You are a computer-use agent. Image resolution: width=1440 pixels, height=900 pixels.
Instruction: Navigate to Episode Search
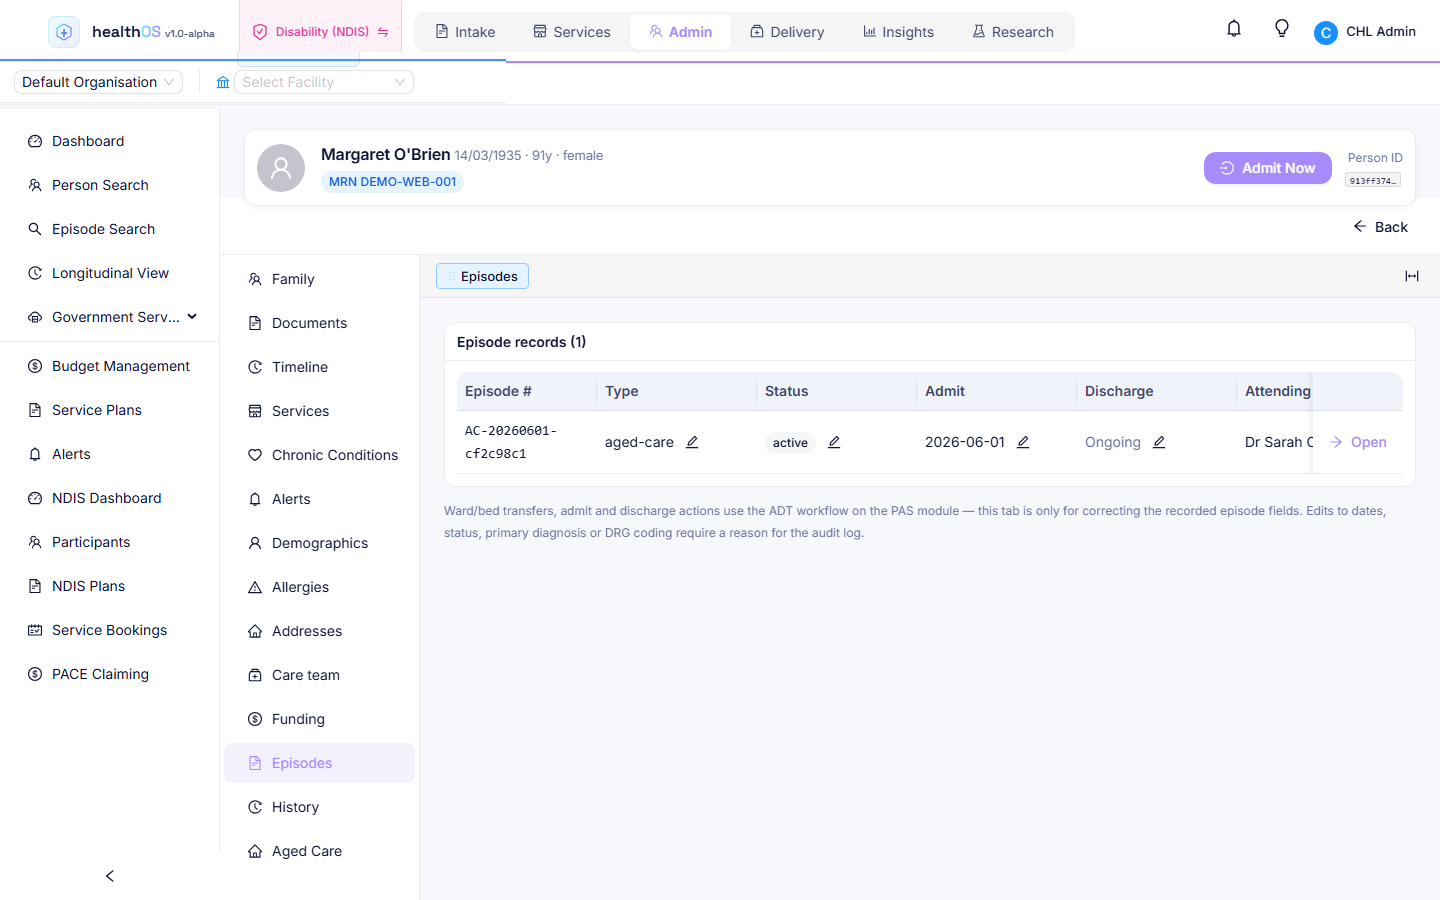click(x=110, y=229)
